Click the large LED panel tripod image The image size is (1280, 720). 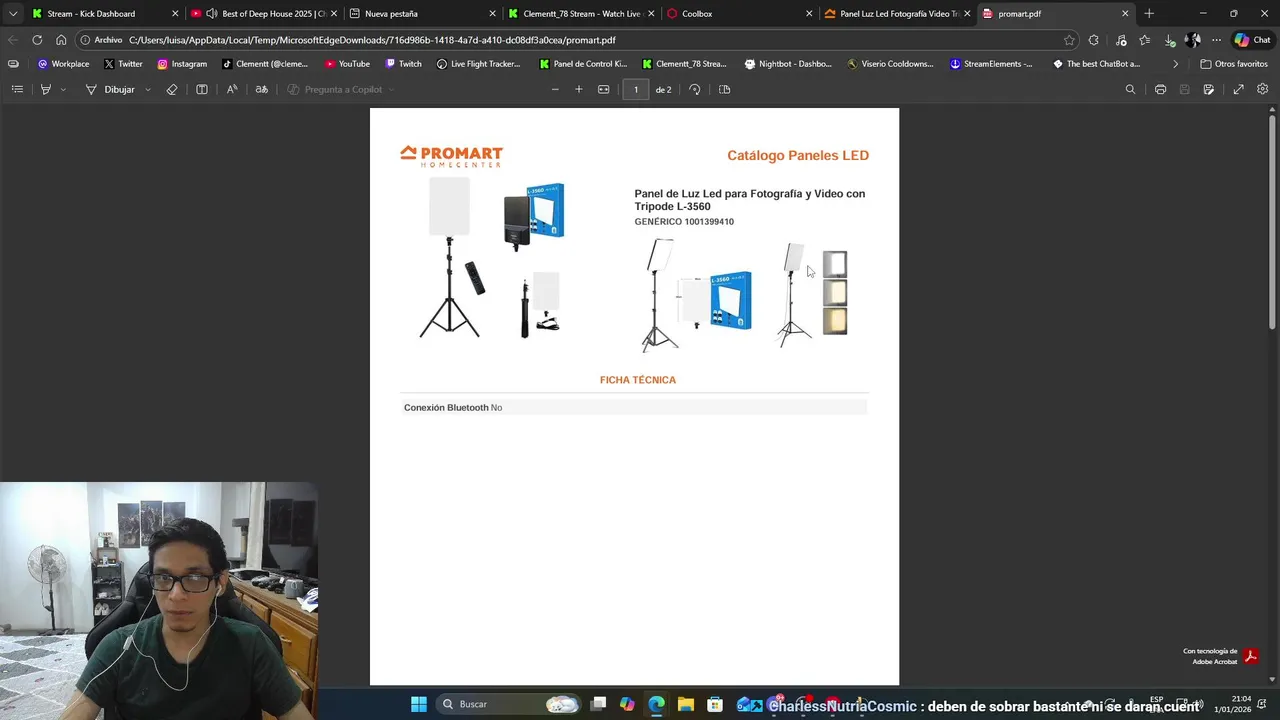click(450, 258)
